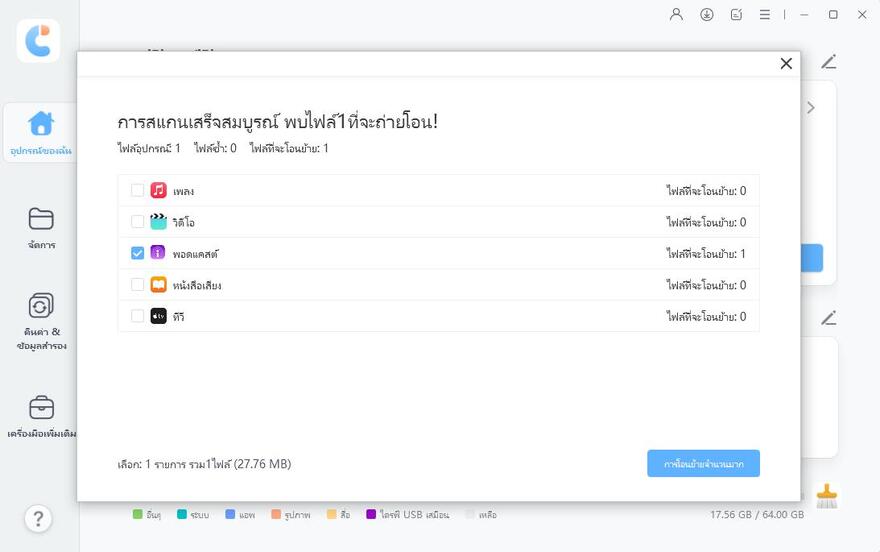880x552 pixels.
Task: Click the blue transfer button
Action: click(703, 464)
